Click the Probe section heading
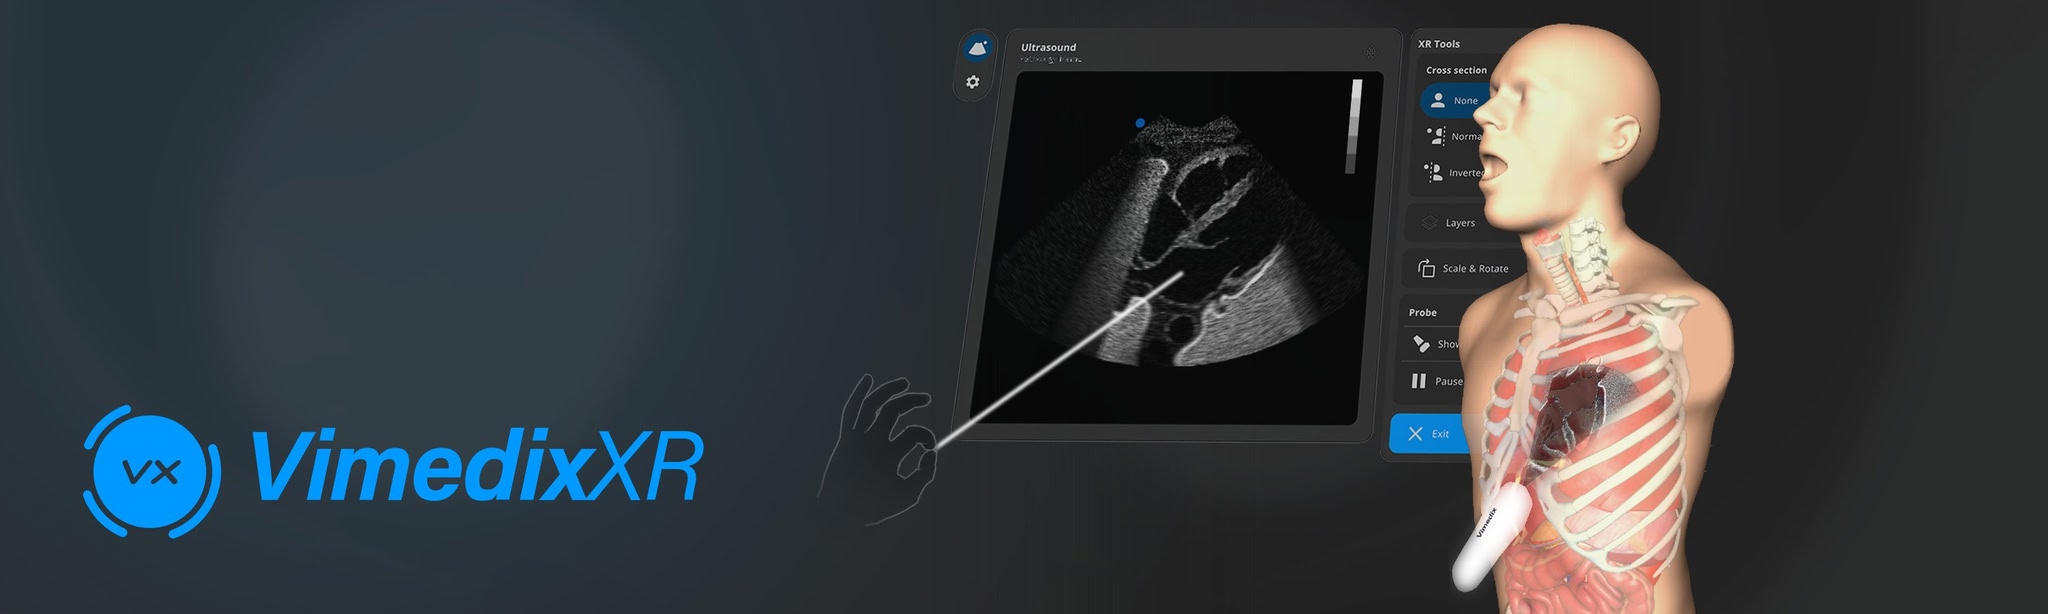 [x=1422, y=313]
